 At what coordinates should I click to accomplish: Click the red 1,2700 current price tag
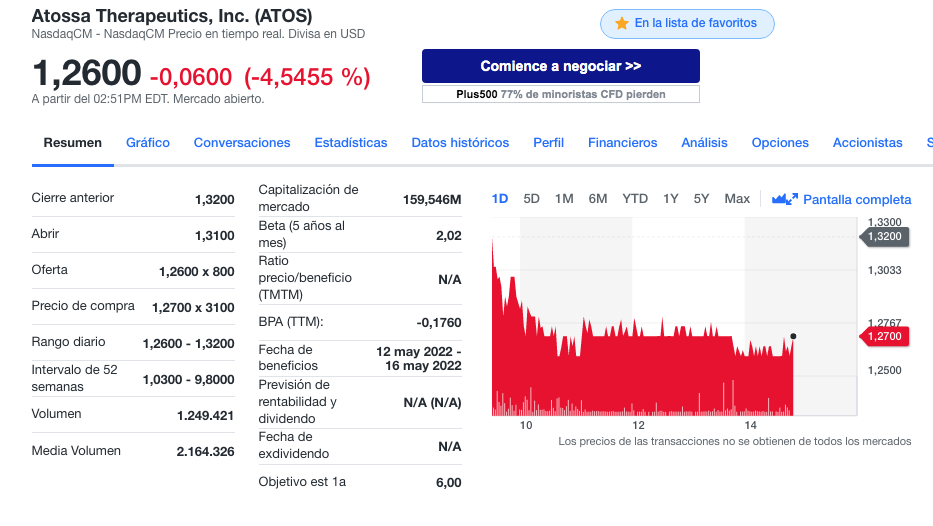coord(884,336)
